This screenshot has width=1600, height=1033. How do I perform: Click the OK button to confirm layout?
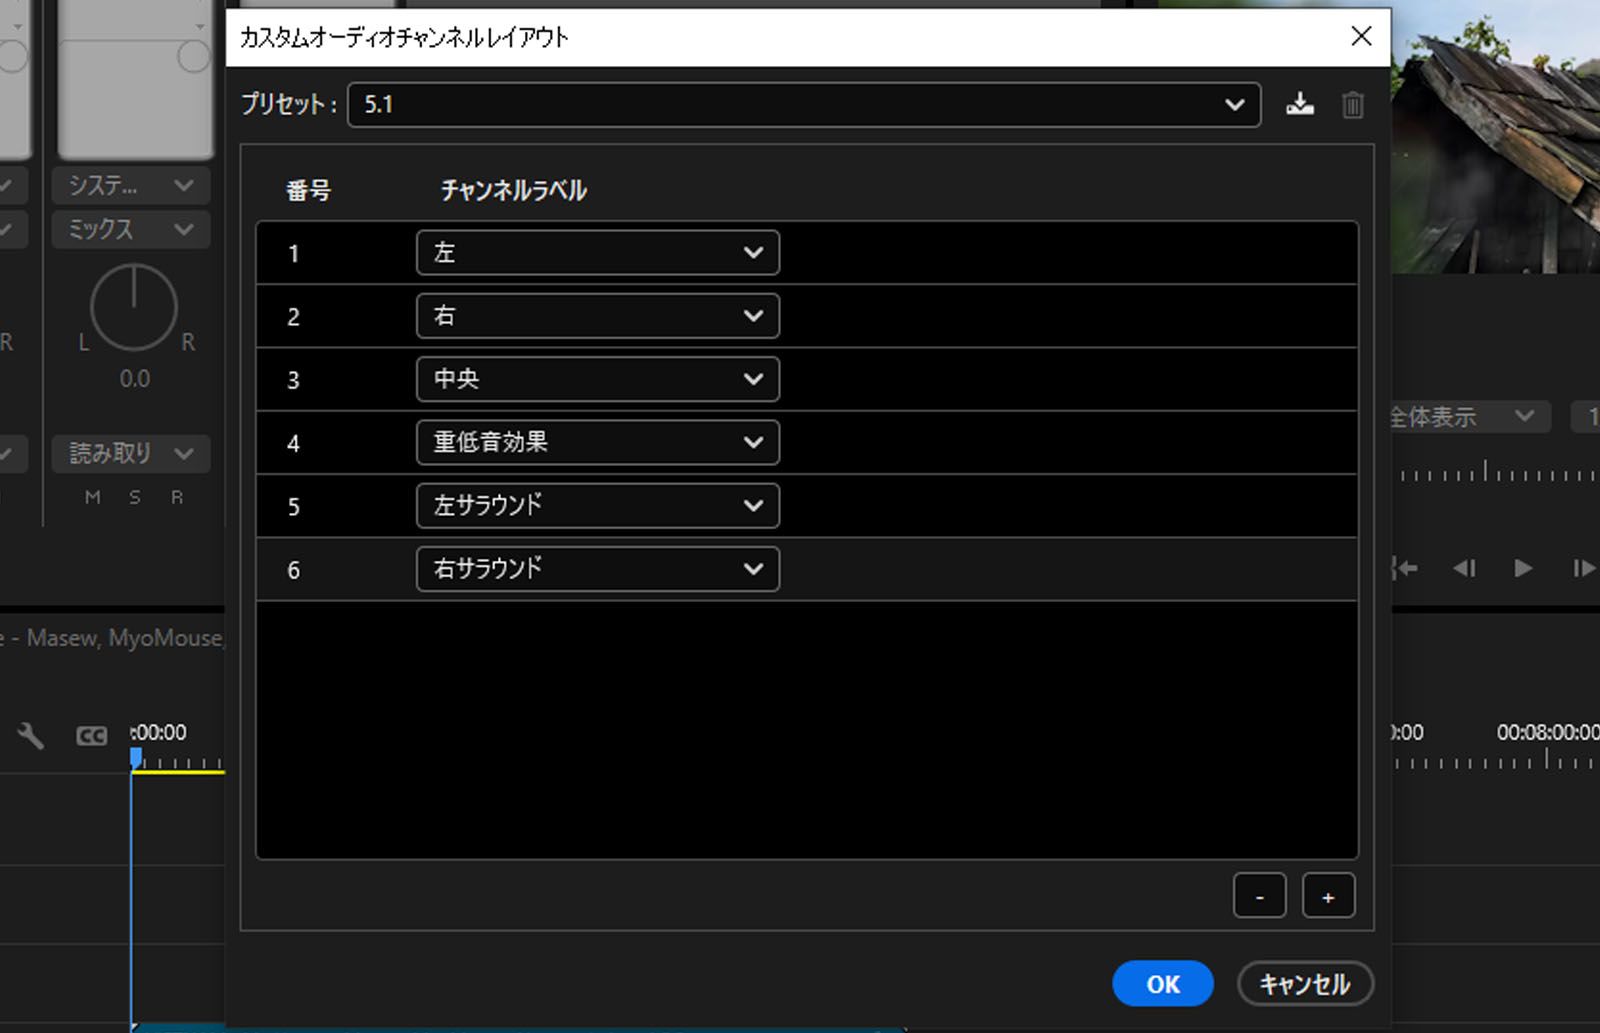[x=1162, y=983]
